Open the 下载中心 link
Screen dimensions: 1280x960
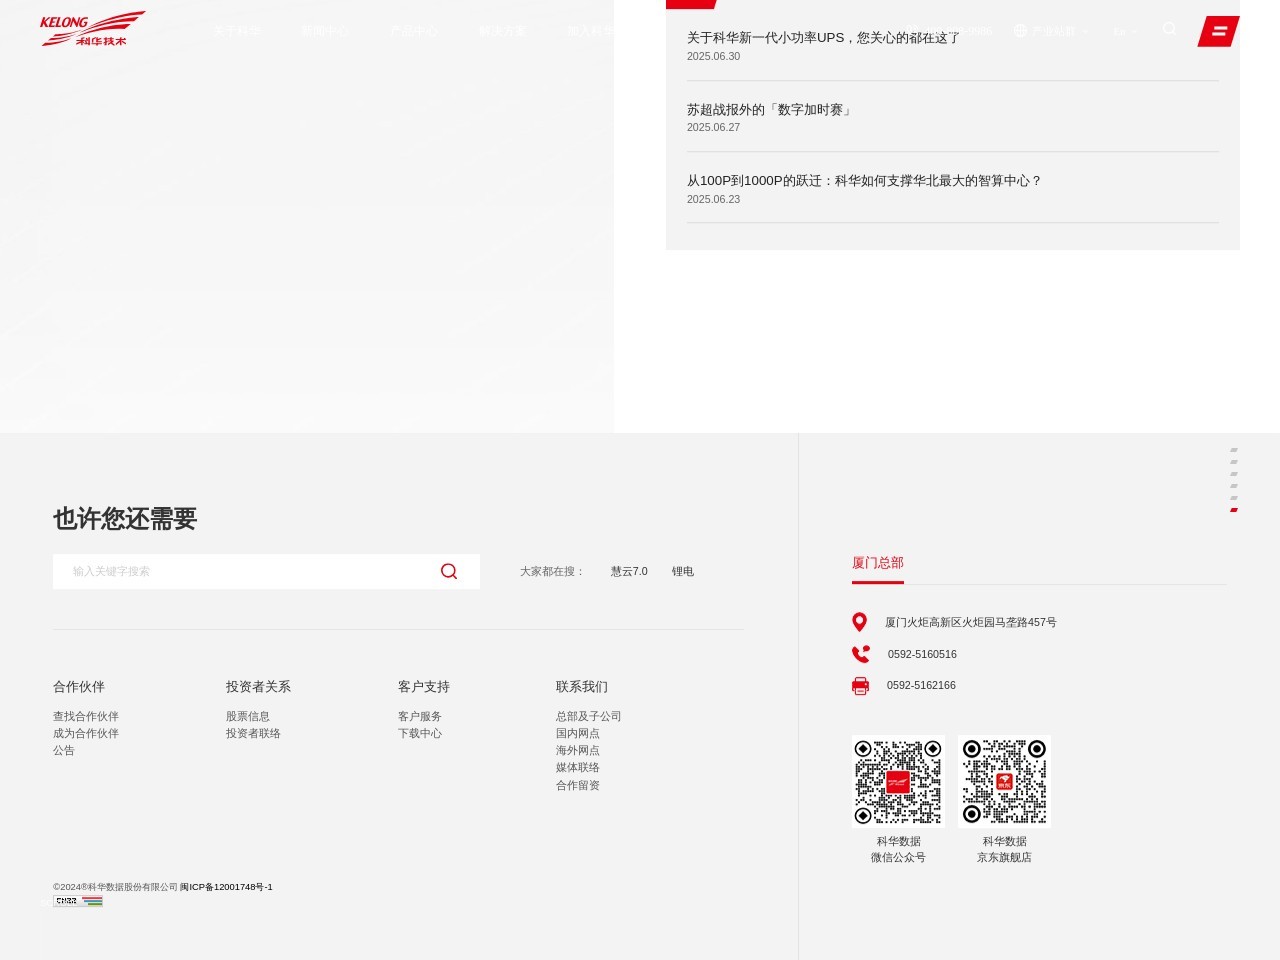tap(420, 734)
